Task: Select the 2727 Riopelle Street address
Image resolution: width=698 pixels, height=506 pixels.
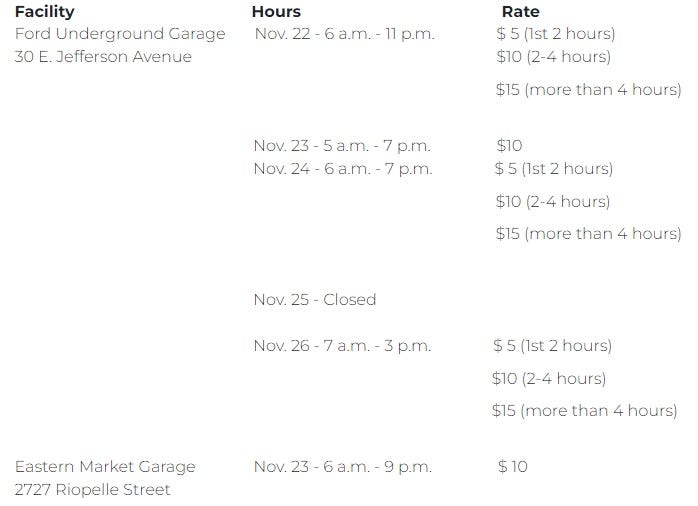Action: (92, 490)
